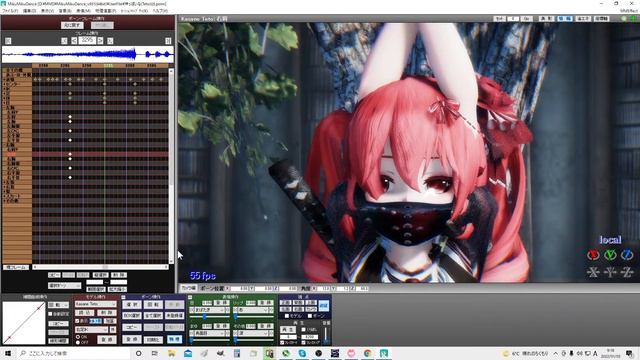Viewport: 640px width, 360px height.
Task: Open the ファイル(F) menu
Action: click(10, 11)
